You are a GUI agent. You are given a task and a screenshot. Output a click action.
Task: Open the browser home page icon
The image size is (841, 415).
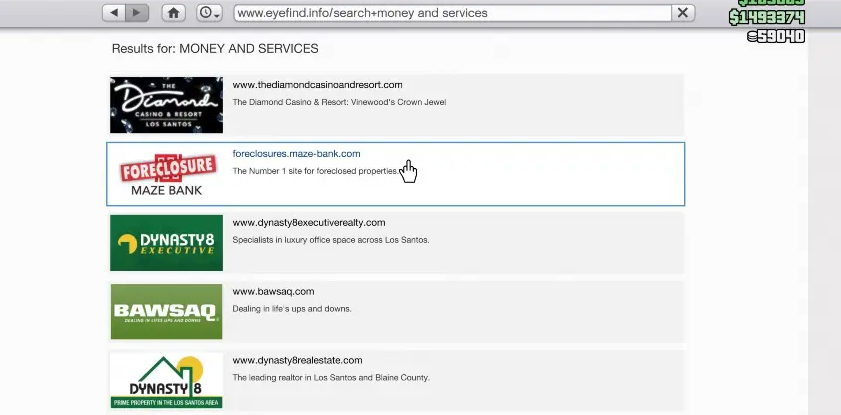click(174, 13)
